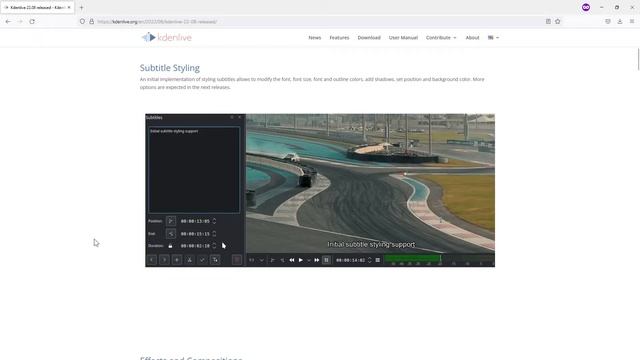Open the Features page
Screen dimensions: 640x360
[x=339, y=38]
